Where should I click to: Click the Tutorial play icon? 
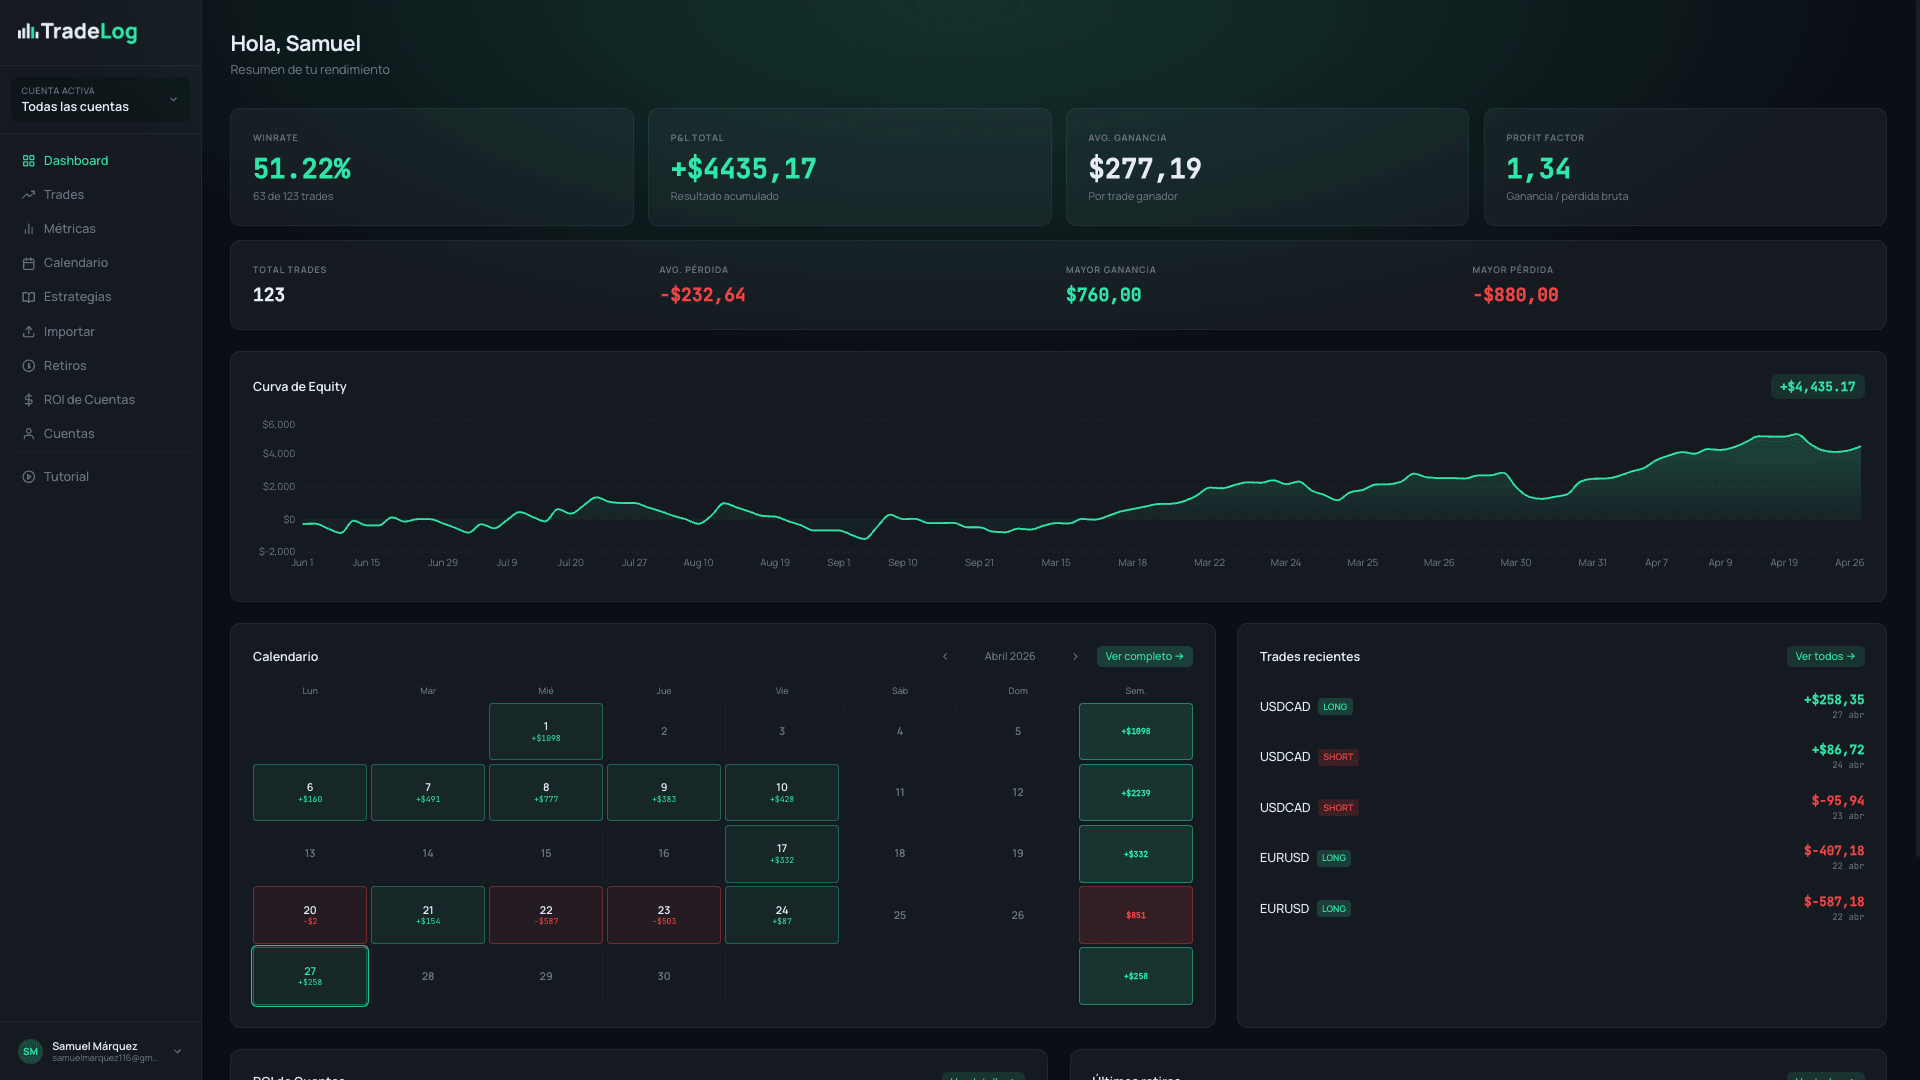point(29,477)
